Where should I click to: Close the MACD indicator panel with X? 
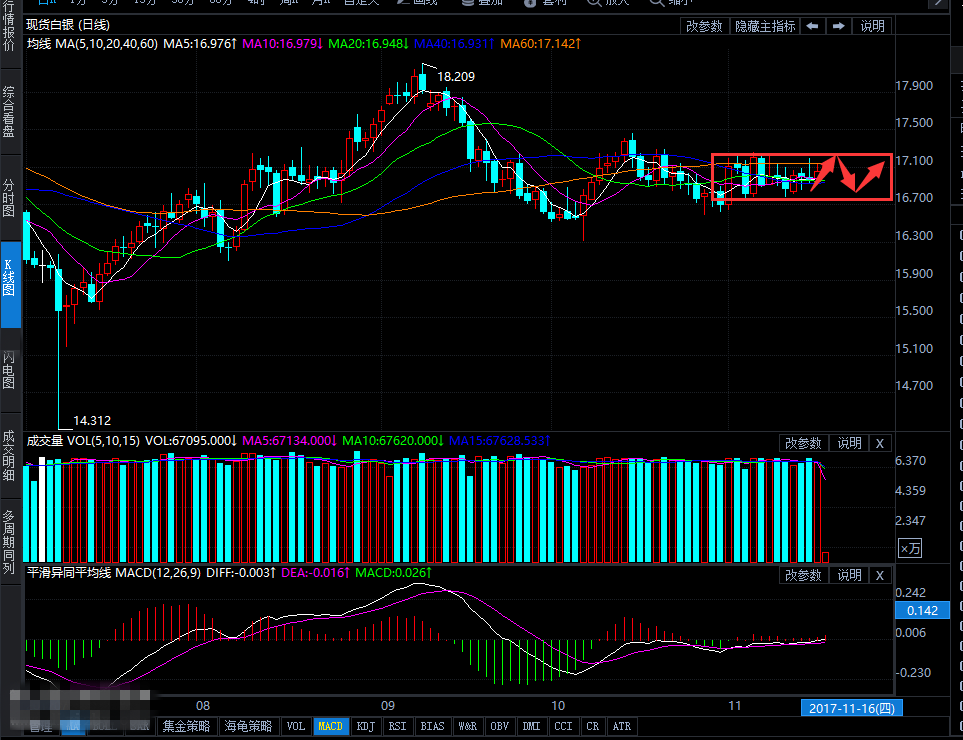(x=879, y=575)
